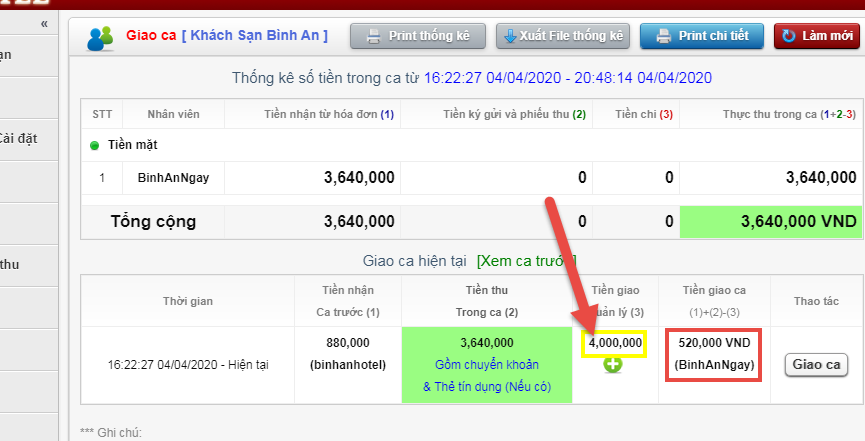The width and height of the screenshot is (865, 441).
Task: Click the Khách Sạn Bình An hotel name
Action: click(x=254, y=35)
